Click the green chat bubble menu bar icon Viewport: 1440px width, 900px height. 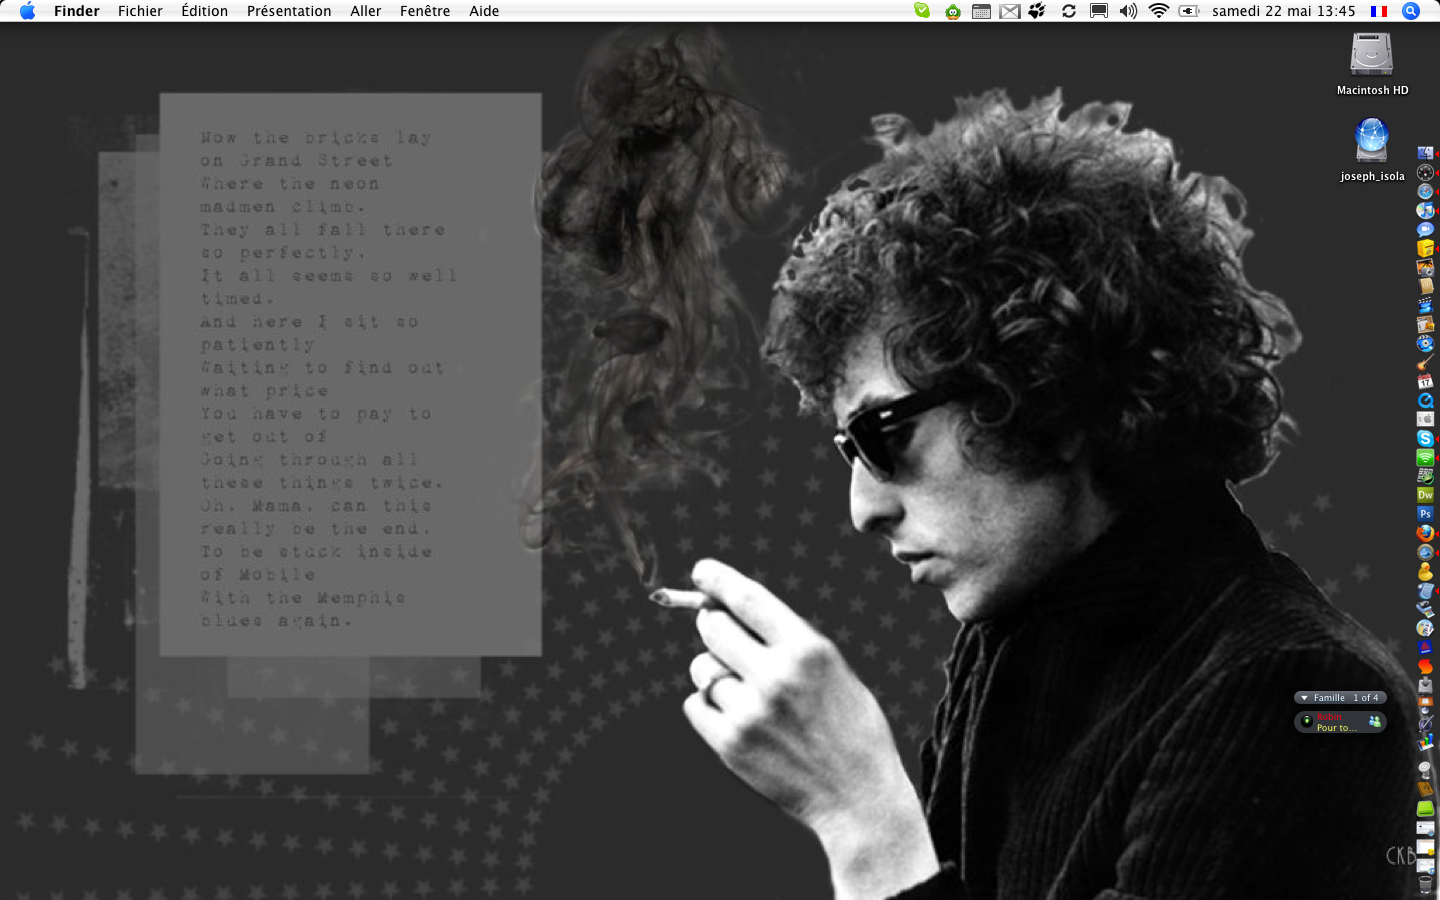coord(922,11)
